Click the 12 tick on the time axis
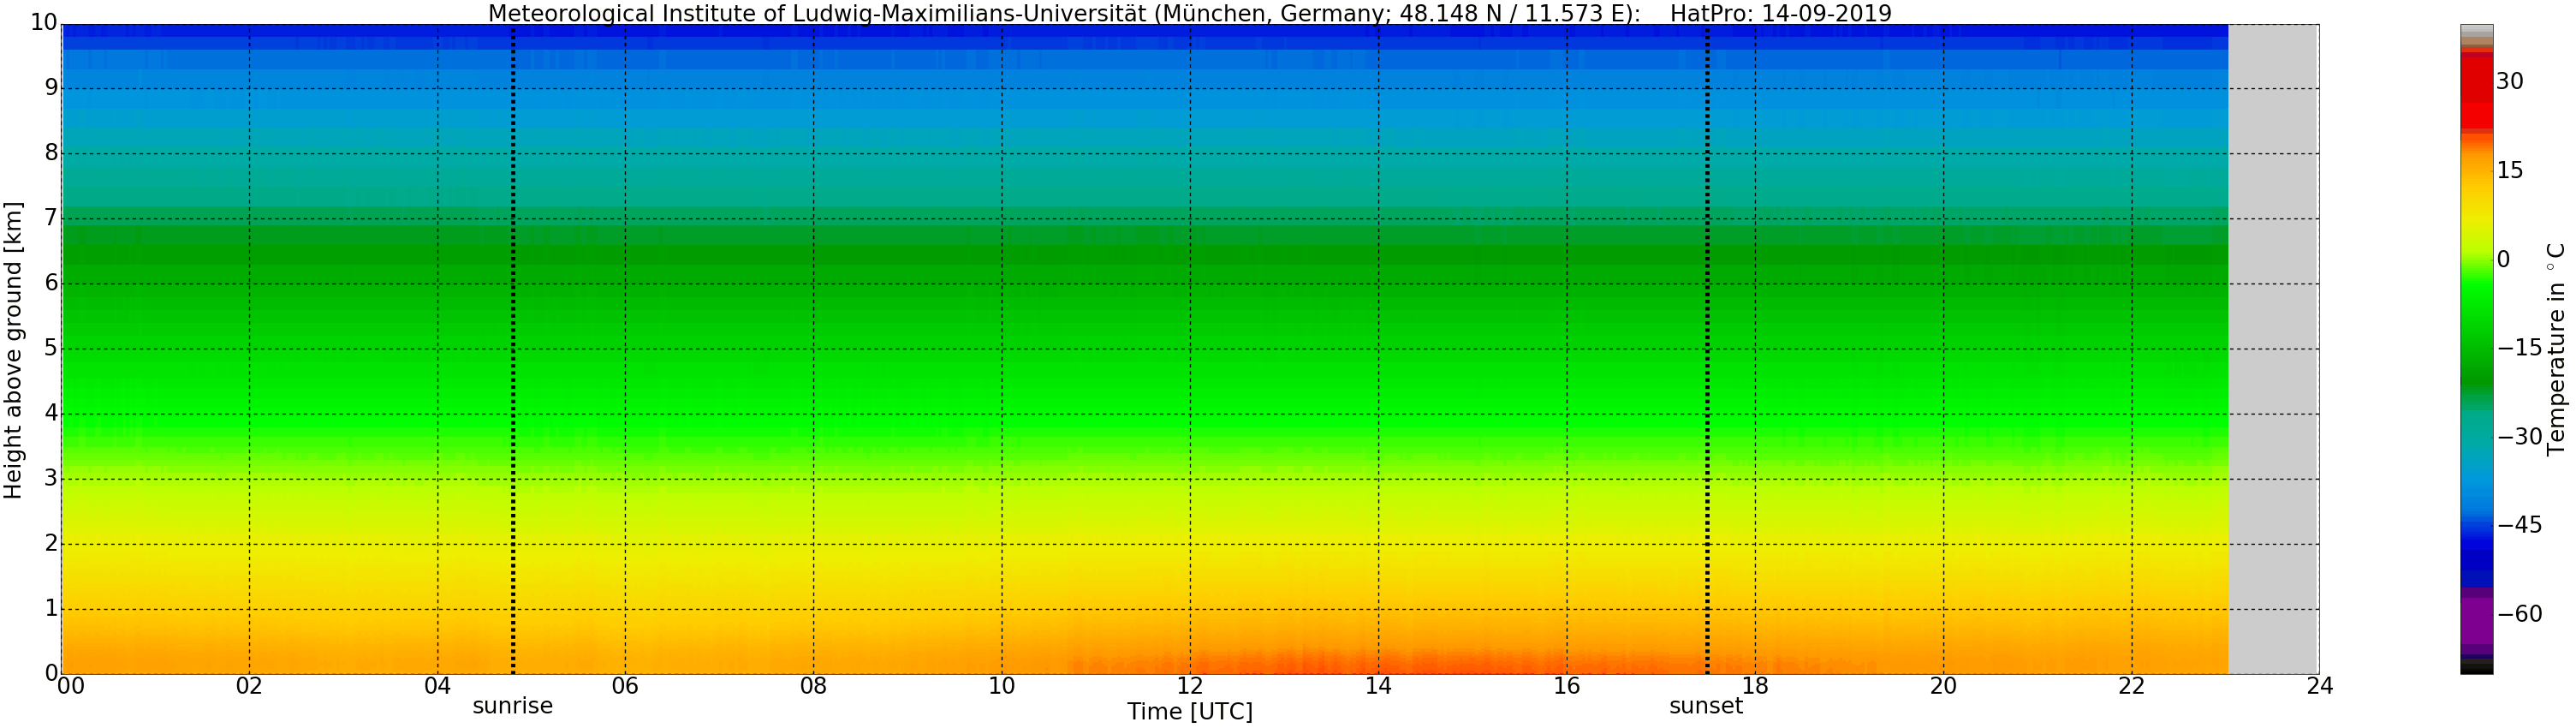2576x728 pixels. pyautogui.click(x=1189, y=686)
